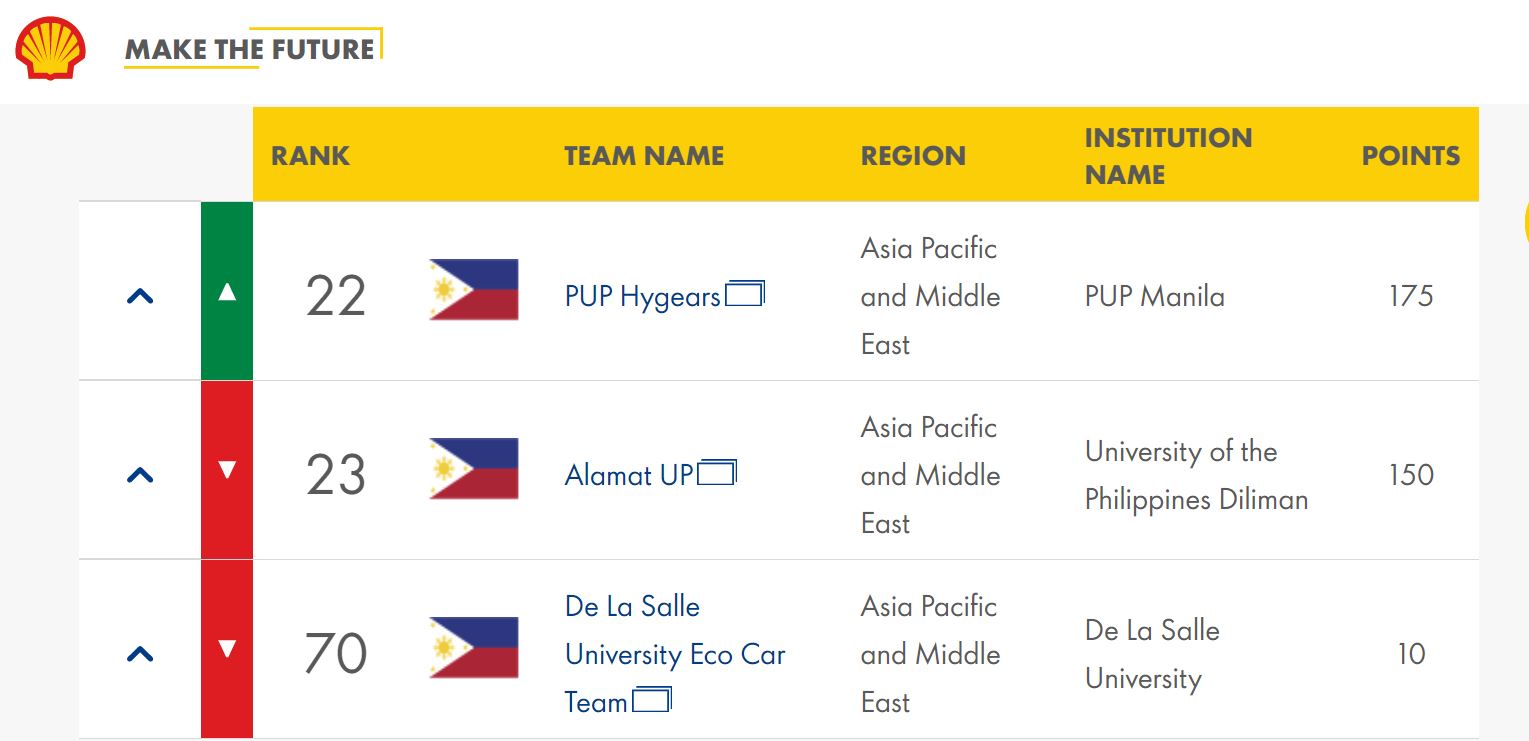1529x741 pixels.
Task: Click the new-window icon beside Alamat UP
Action: (717, 472)
